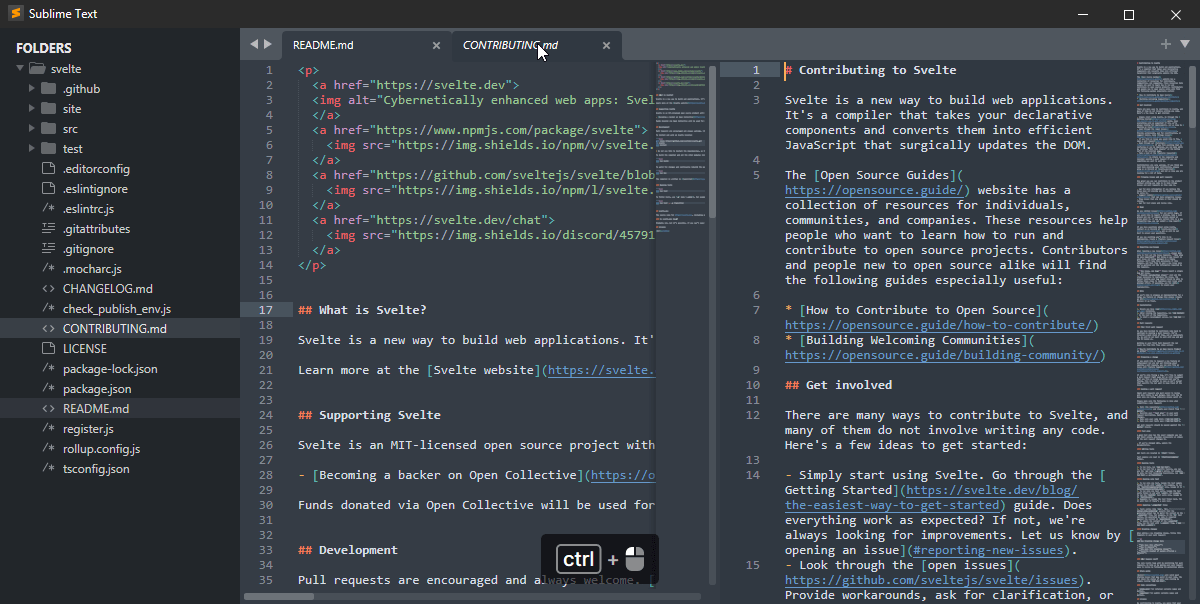Image resolution: width=1200 pixels, height=604 pixels.
Task: Click the how-to-contribute URL
Action: (x=941, y=325)
